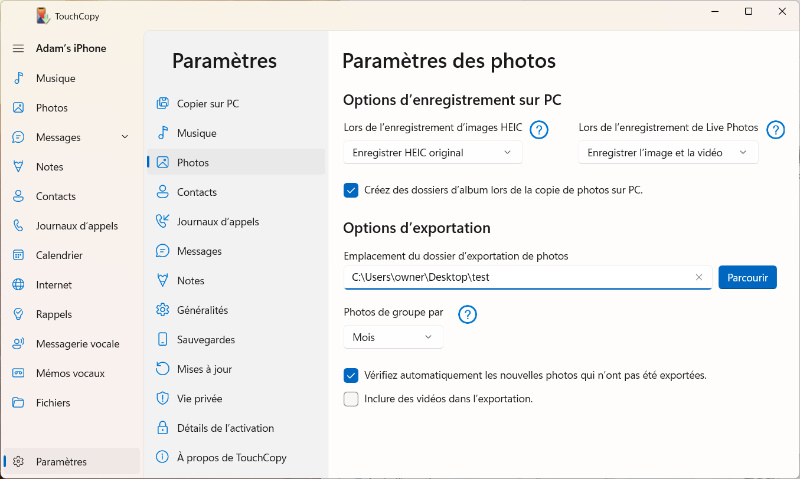Viewport: 800px width, 479px height.
Task: Click the hamburger menu icon beside Adam's iPhone
Action: [x=18, y=49]
